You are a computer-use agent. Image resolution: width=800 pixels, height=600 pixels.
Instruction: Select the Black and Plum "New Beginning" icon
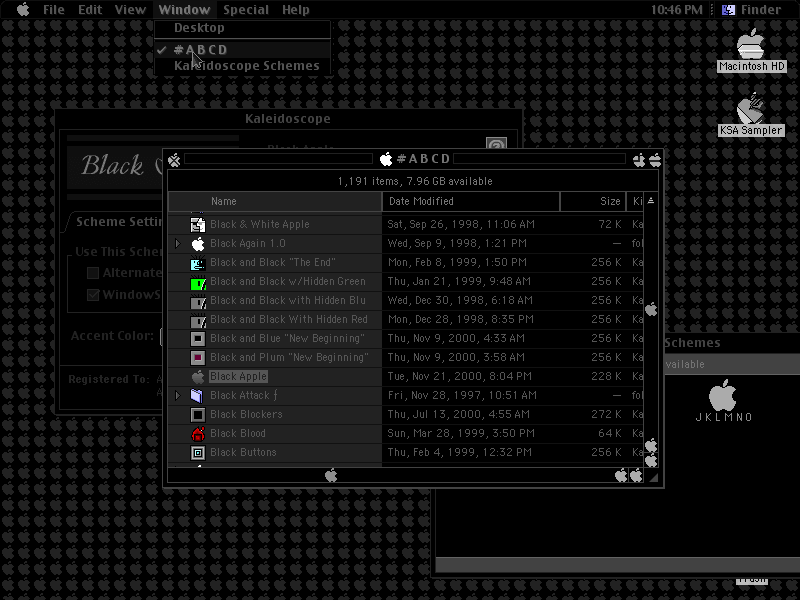pyautogui.click(x=198, y=358)
